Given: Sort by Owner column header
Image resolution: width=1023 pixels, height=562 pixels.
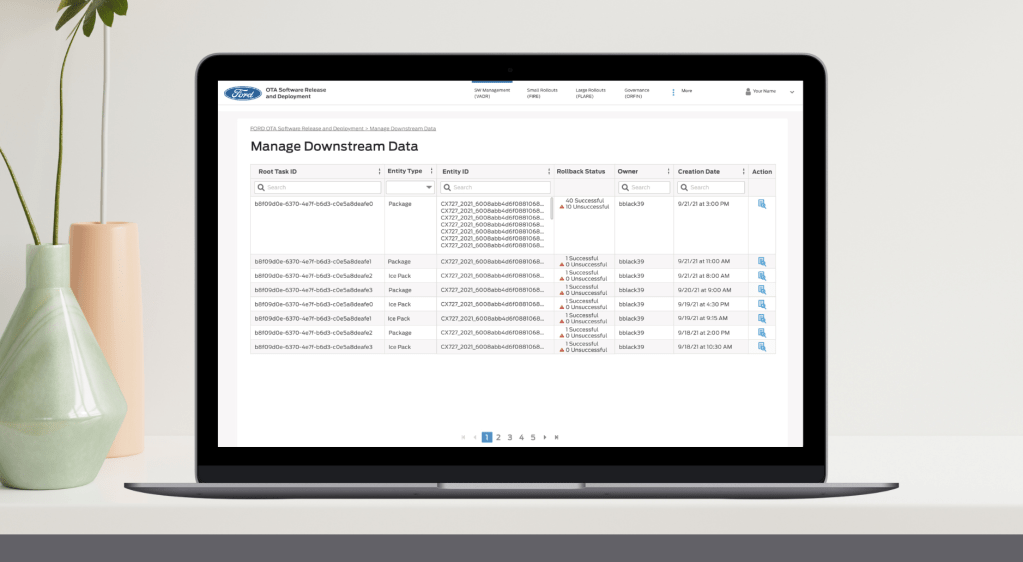Looking at the screenshot, I should 628,172.
